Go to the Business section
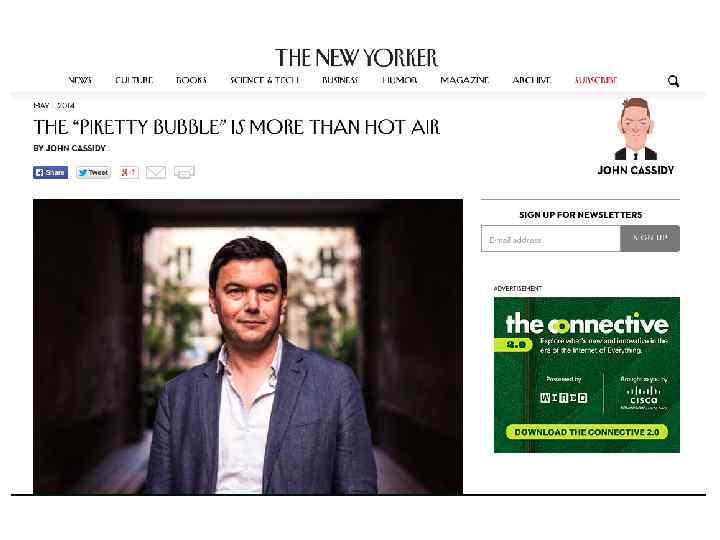 point(340,80)
